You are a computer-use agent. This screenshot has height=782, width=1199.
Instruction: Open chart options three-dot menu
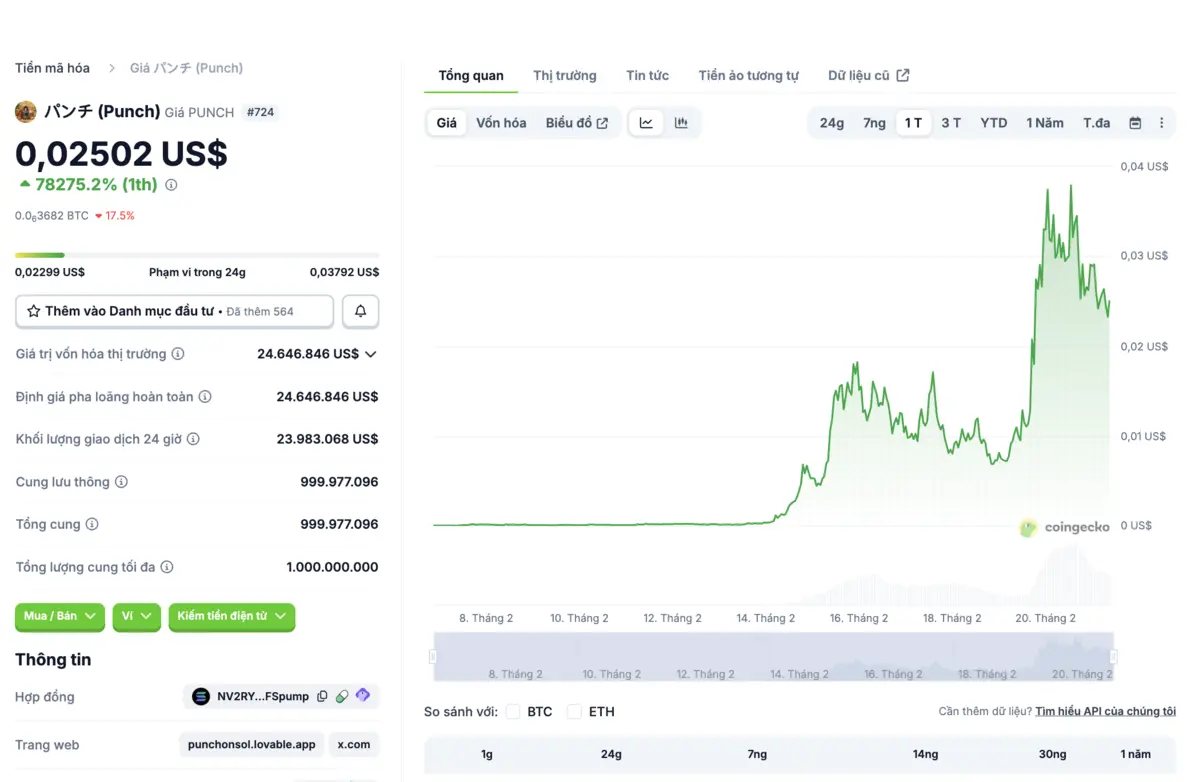point(1161,123)
